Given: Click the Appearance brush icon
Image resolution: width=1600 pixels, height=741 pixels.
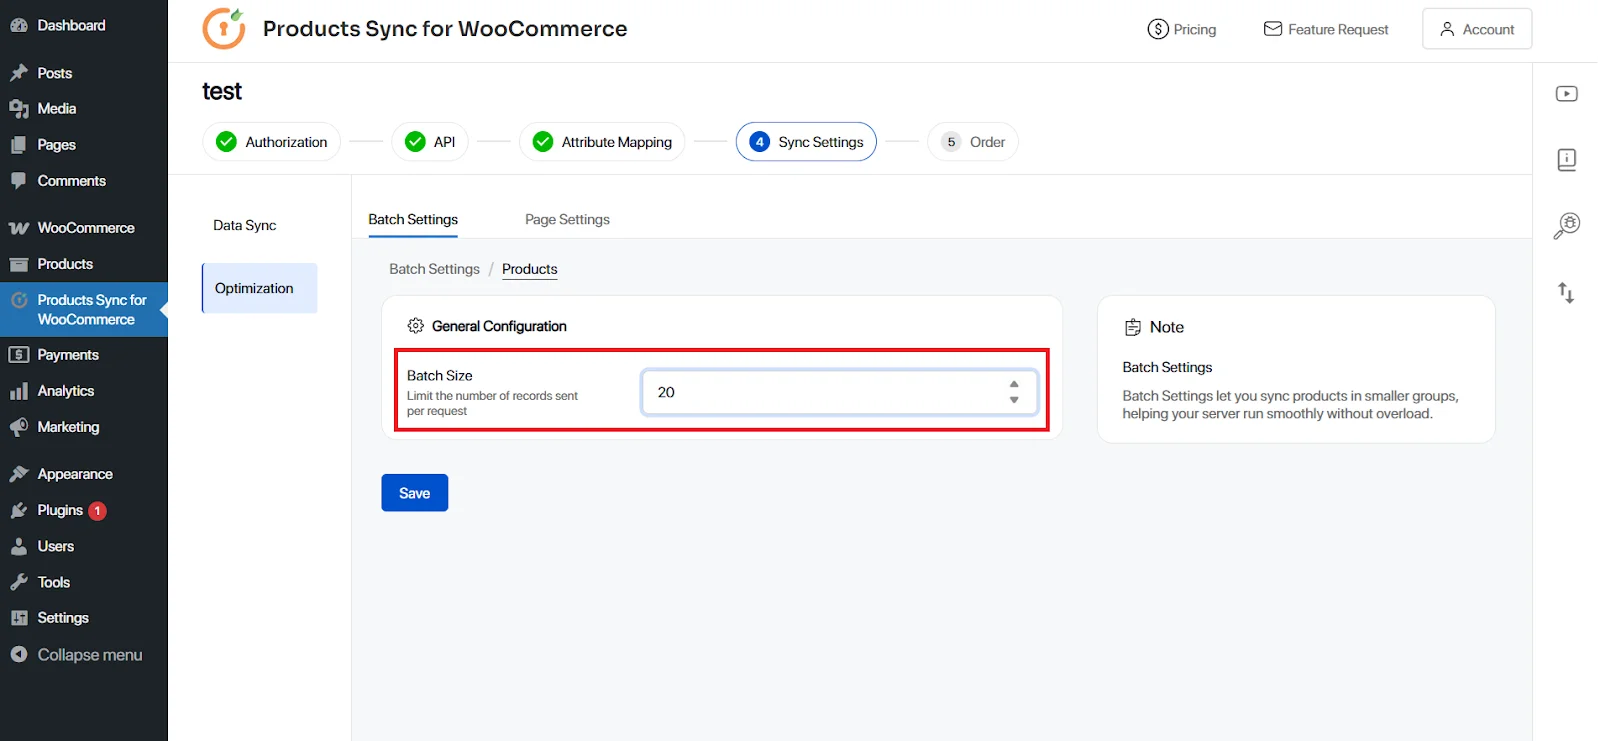Looking at the screenshot, I should click(18, 474).
